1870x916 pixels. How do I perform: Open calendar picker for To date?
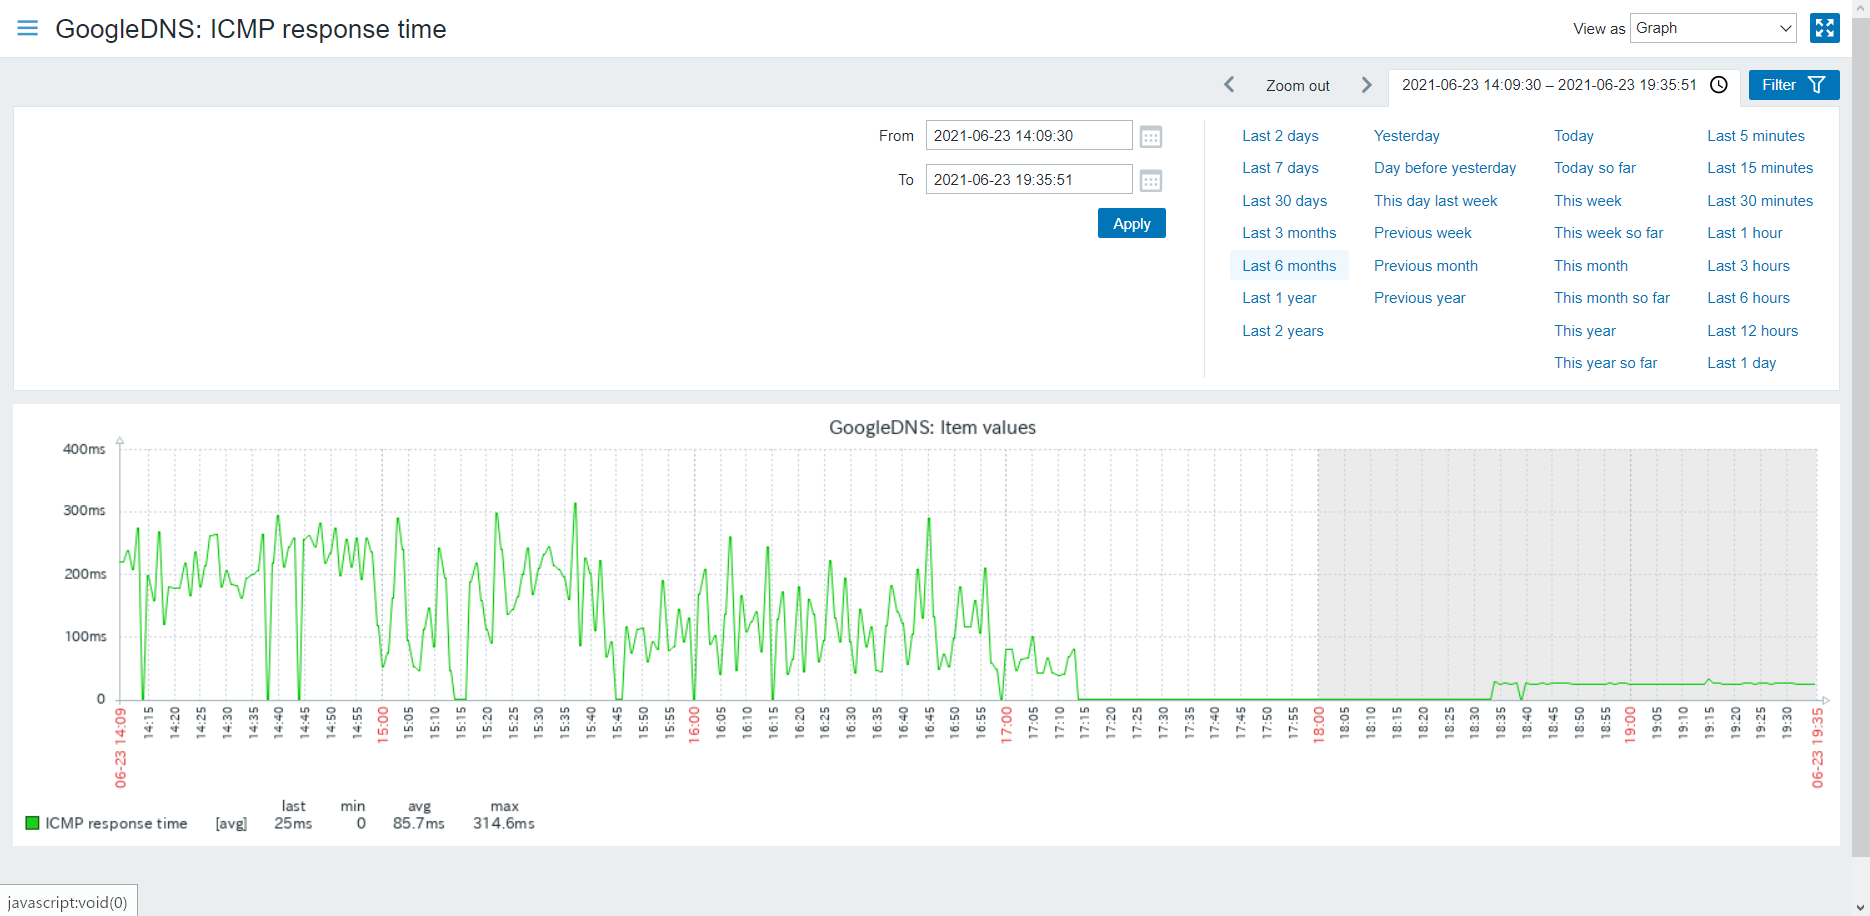click(x=1151, y=181)
